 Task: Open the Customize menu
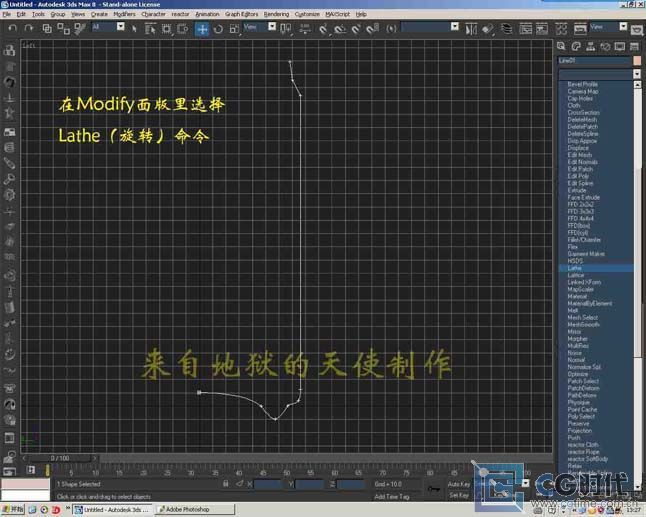[307, 14]
